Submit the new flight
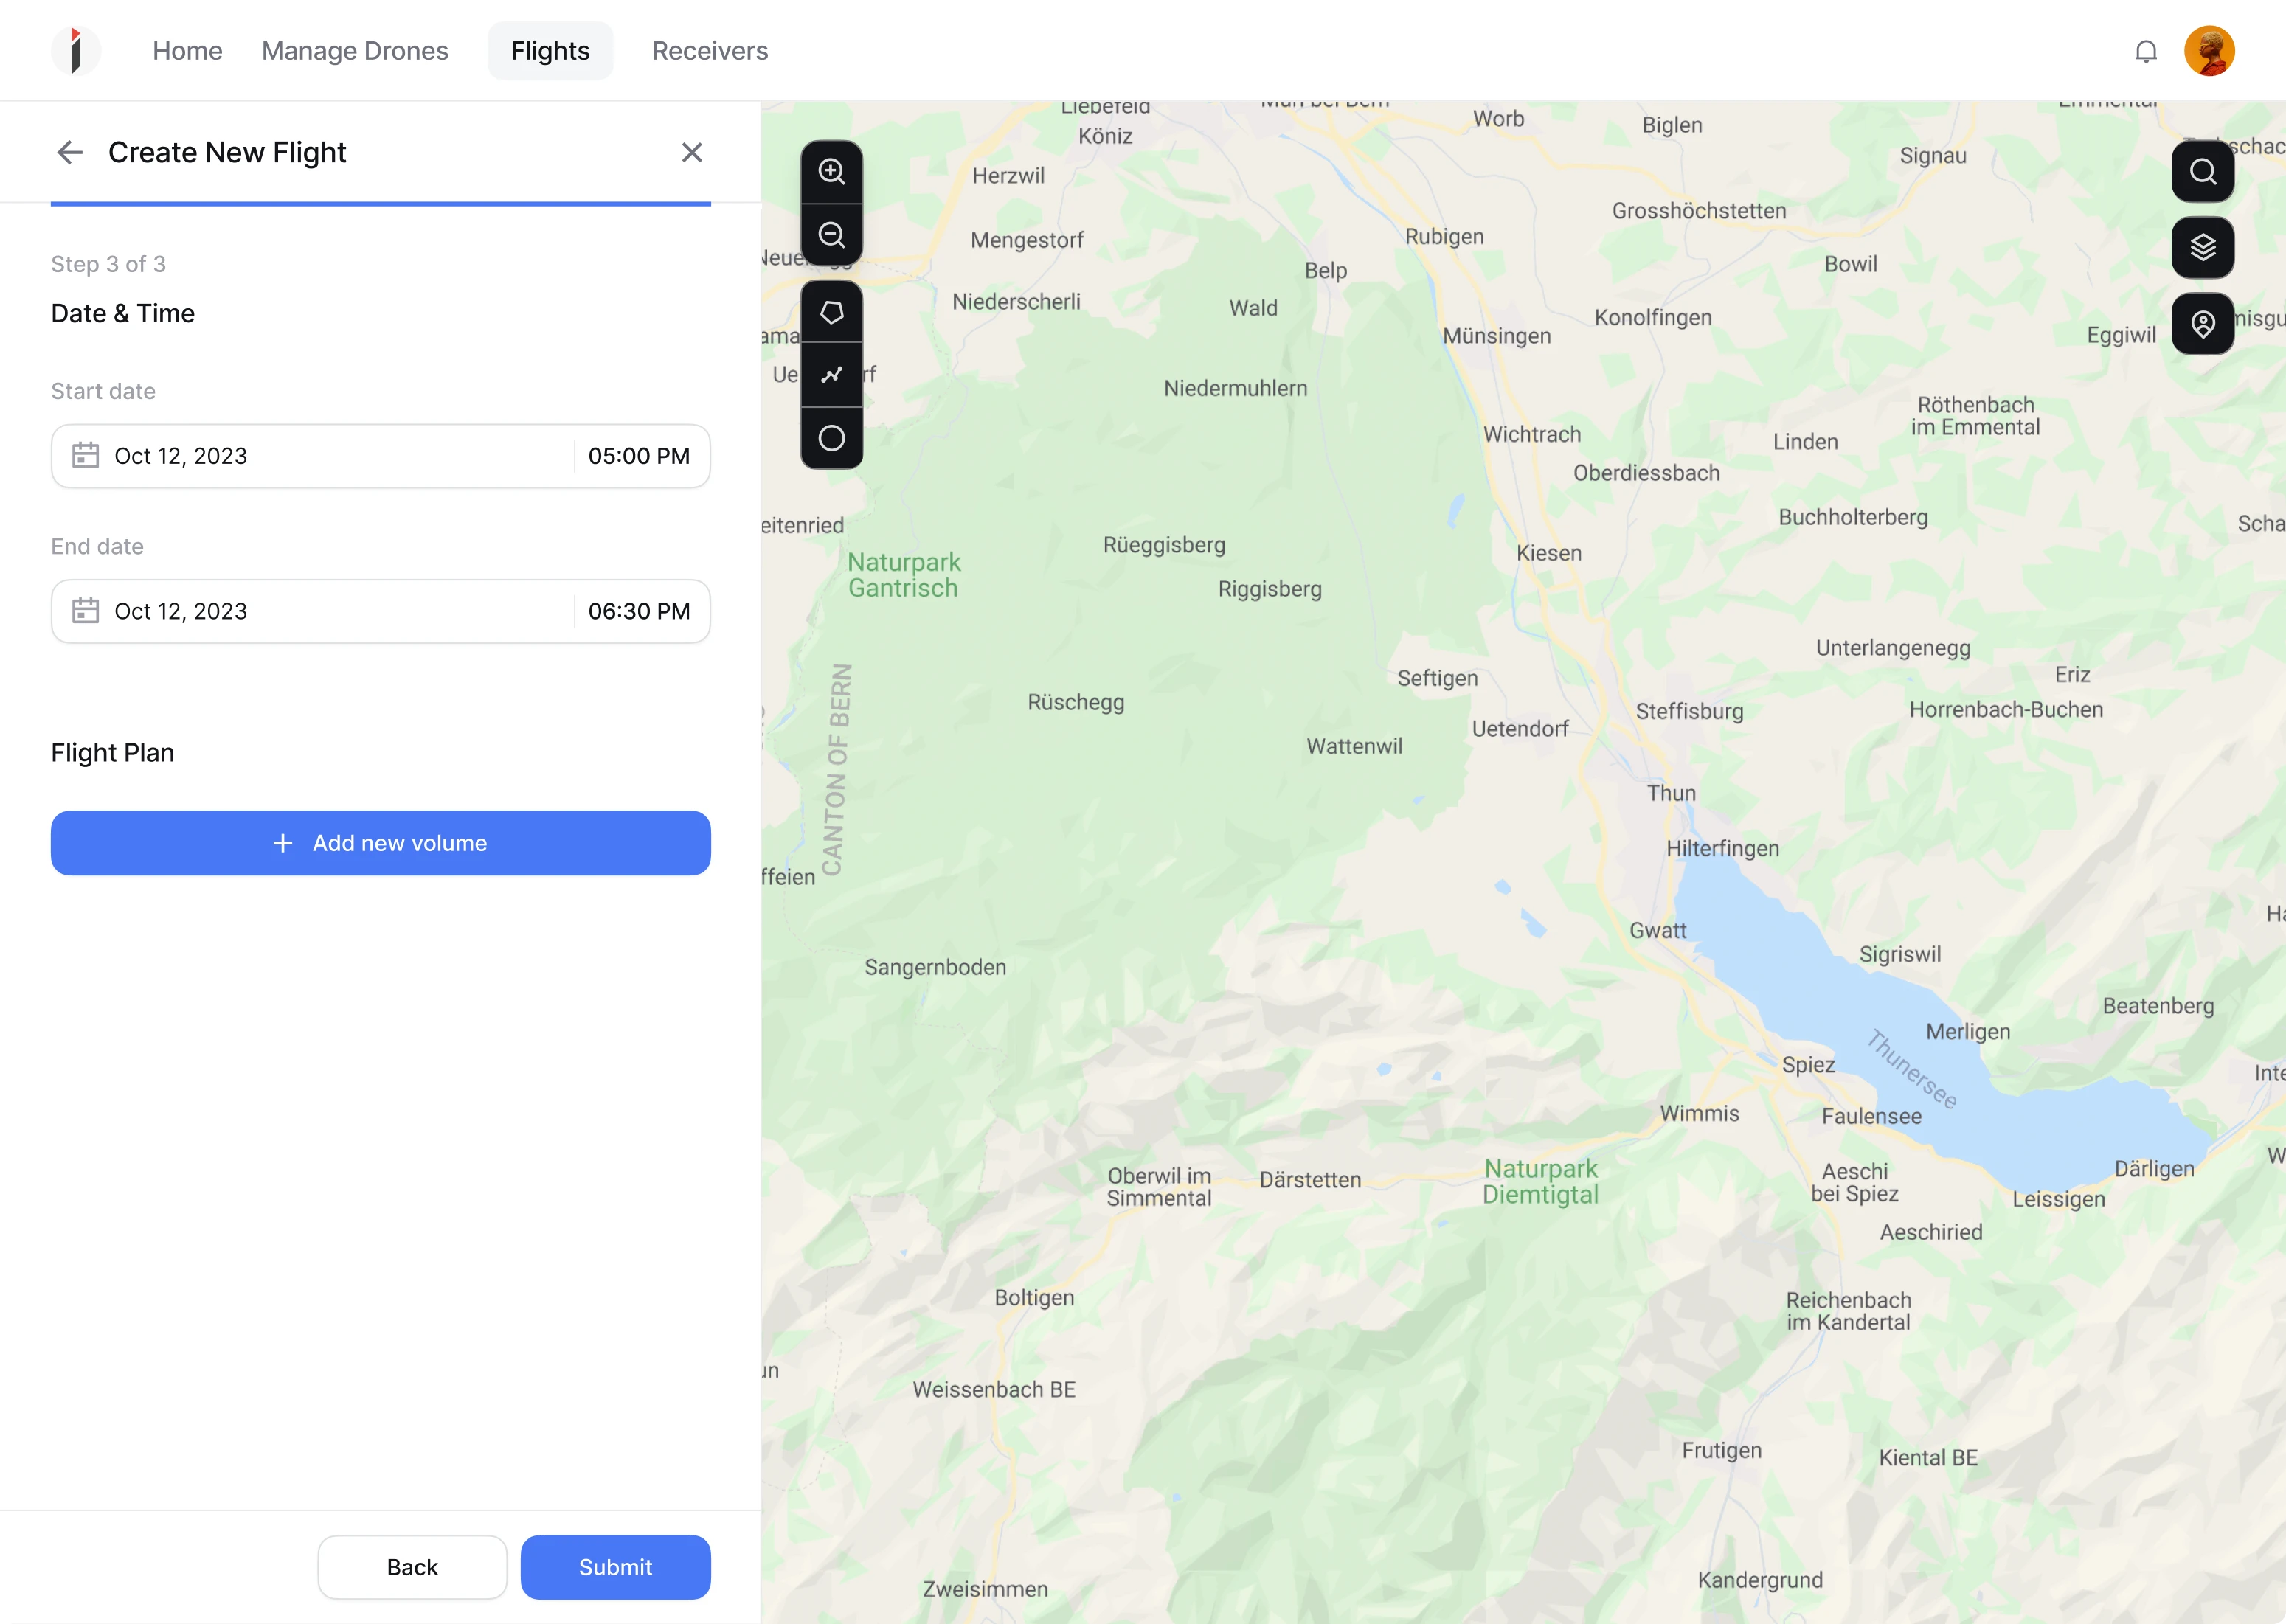Viewport: 2286px width, 1624px height. click(615, 1567)
